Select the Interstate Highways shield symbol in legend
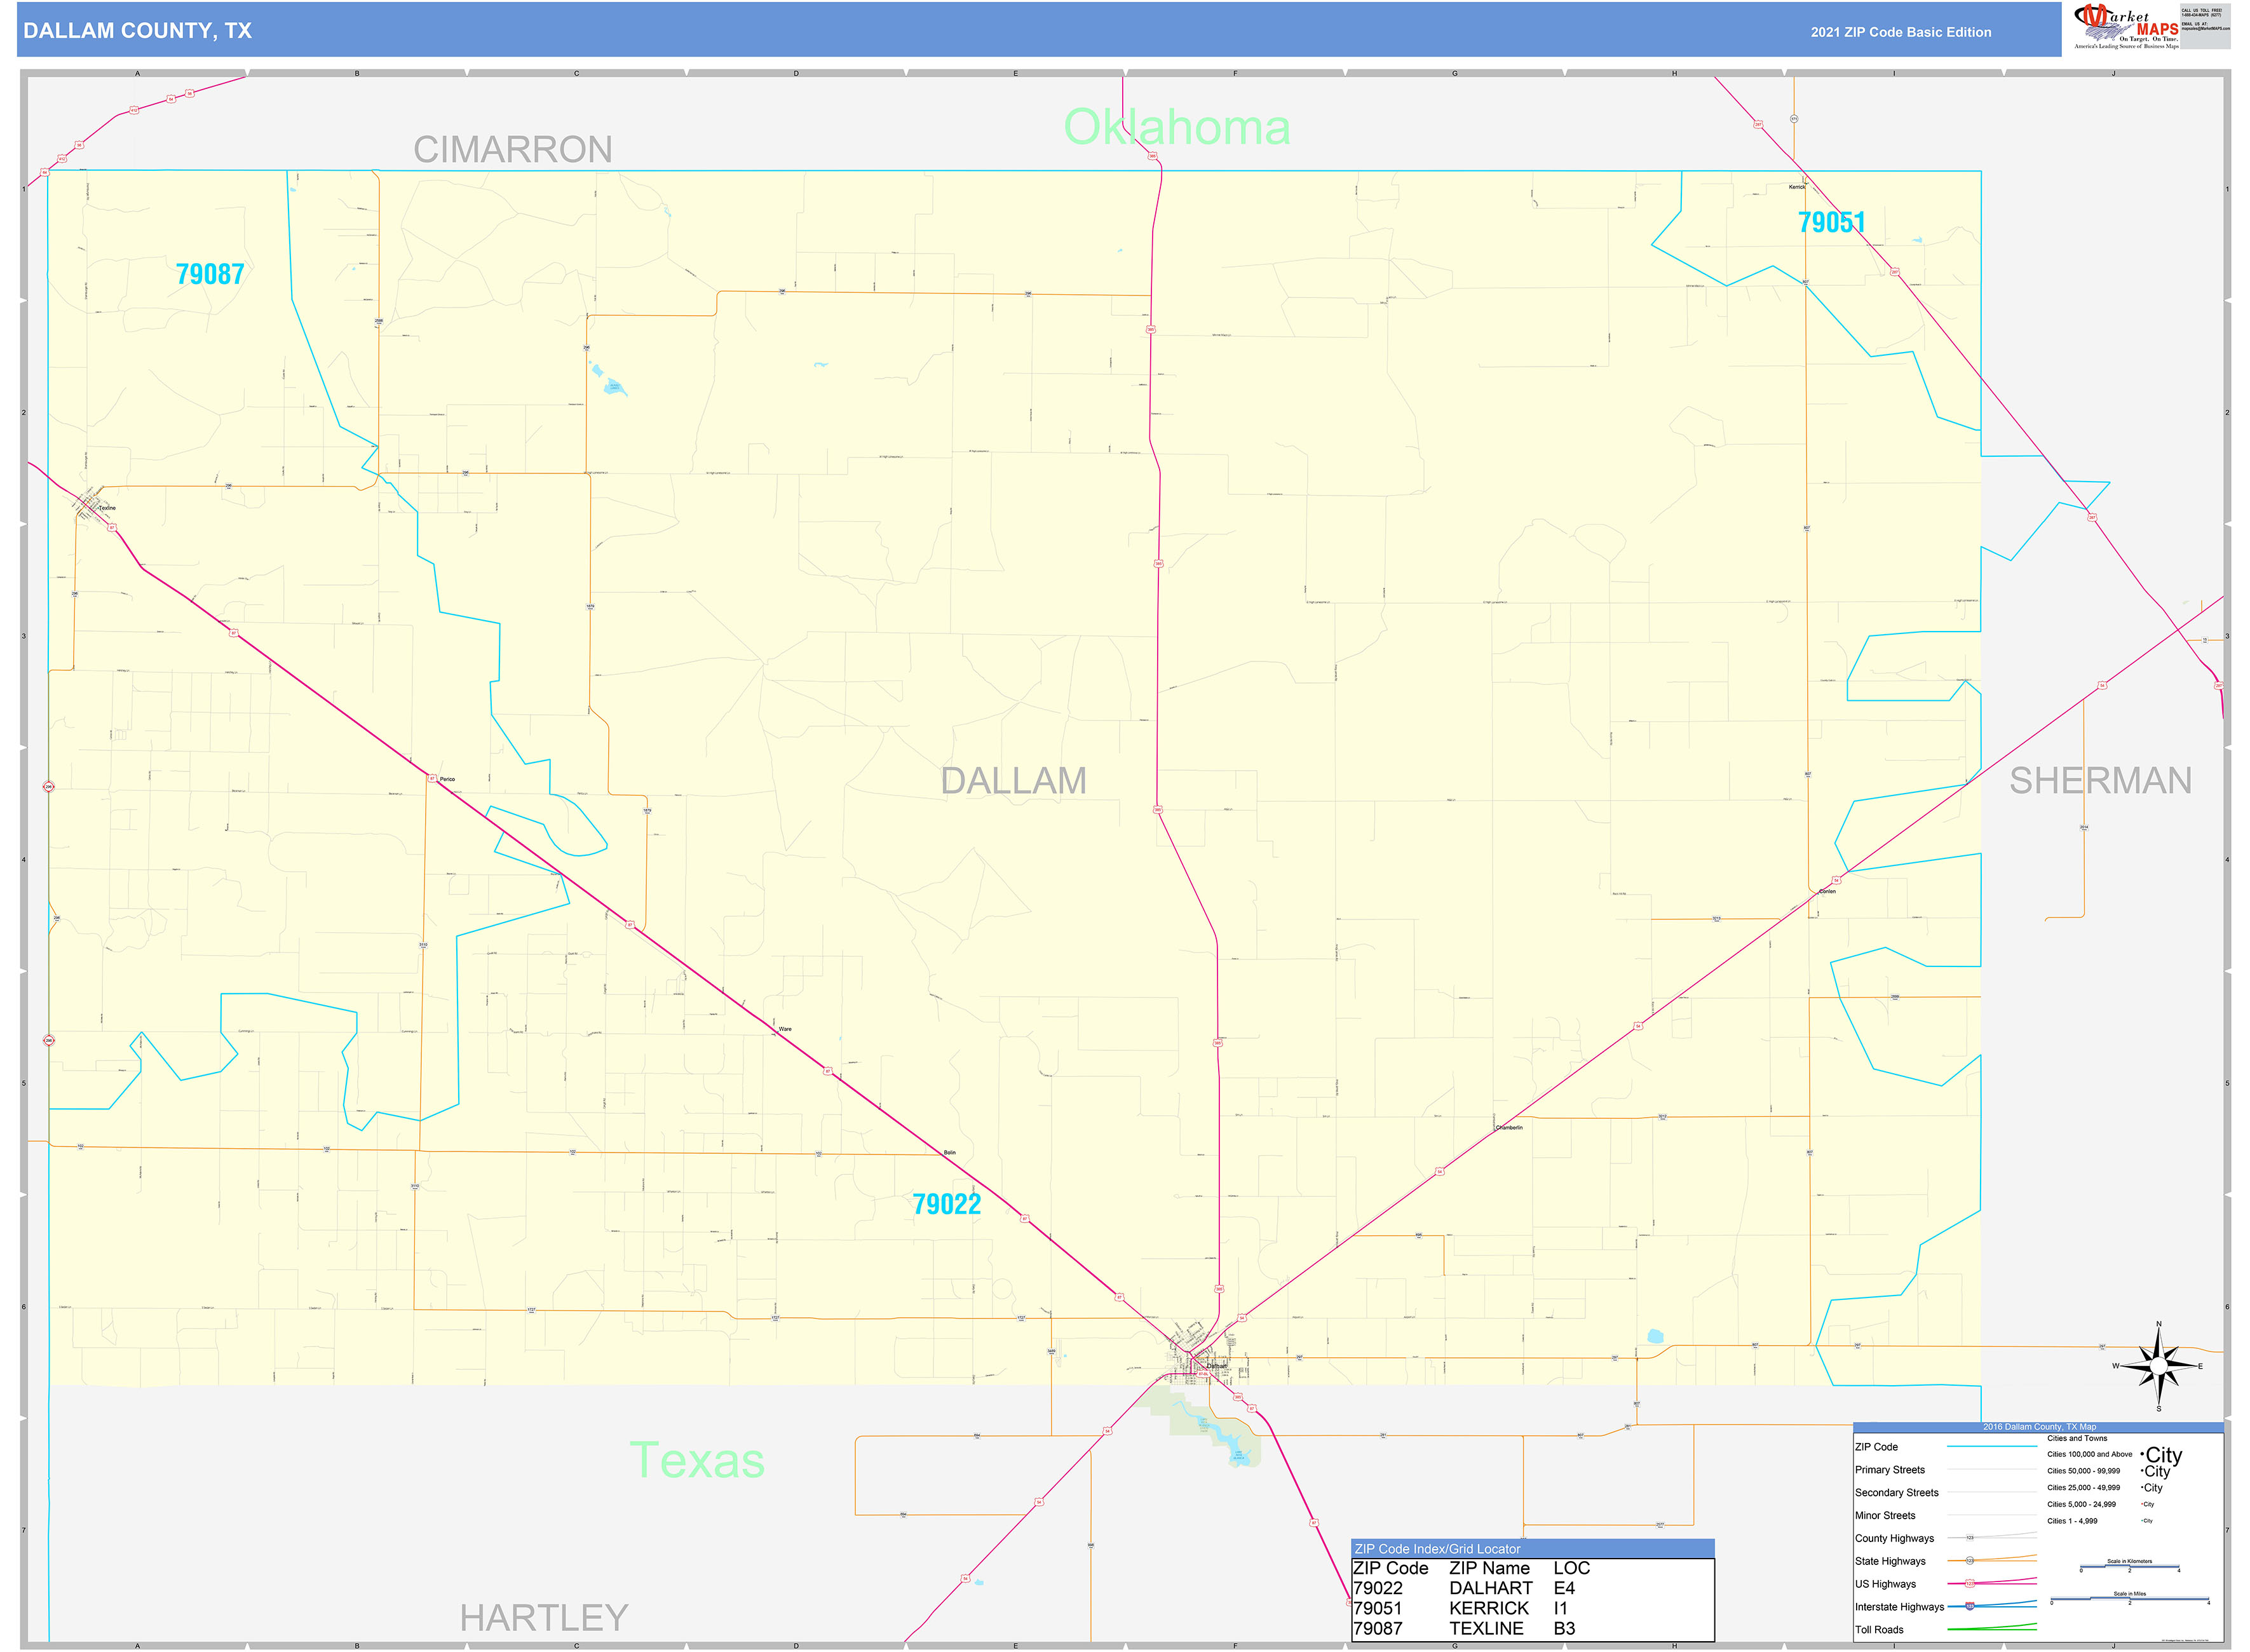This screenshot has width=2250, height=1652. pos(1970,1606)
